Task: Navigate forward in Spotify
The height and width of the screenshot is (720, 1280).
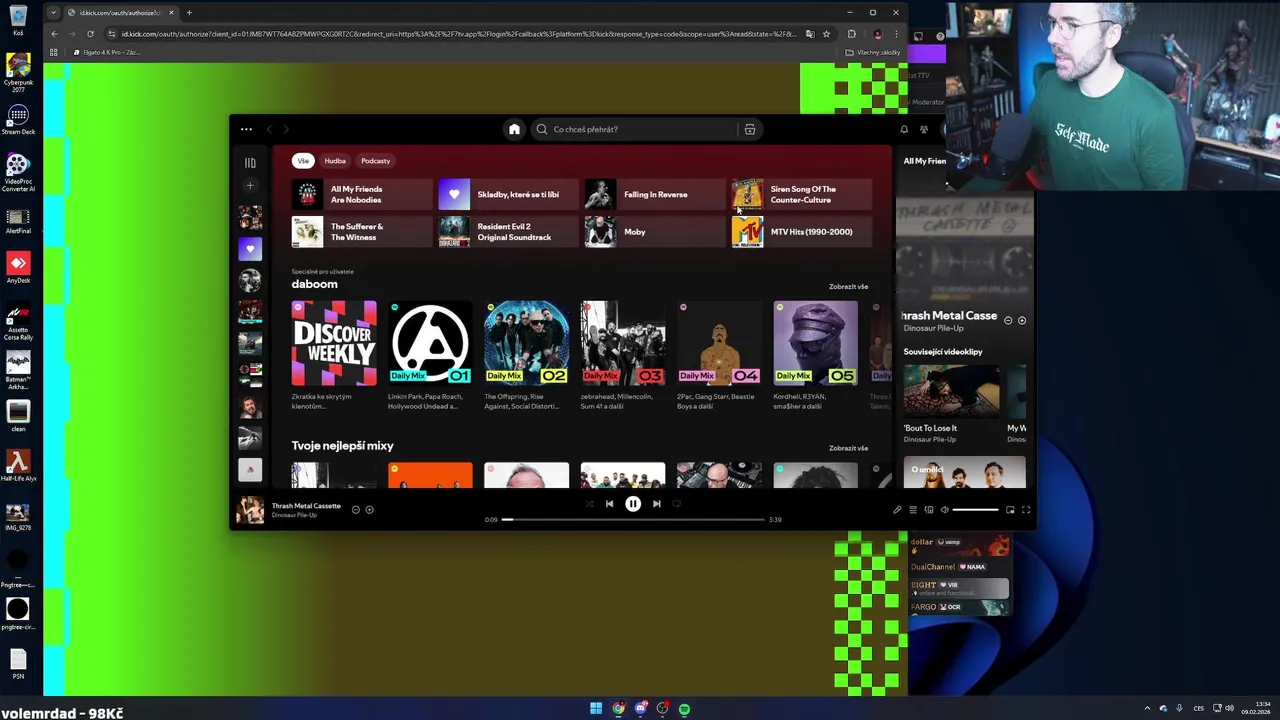Action: (x=285, y=129)
